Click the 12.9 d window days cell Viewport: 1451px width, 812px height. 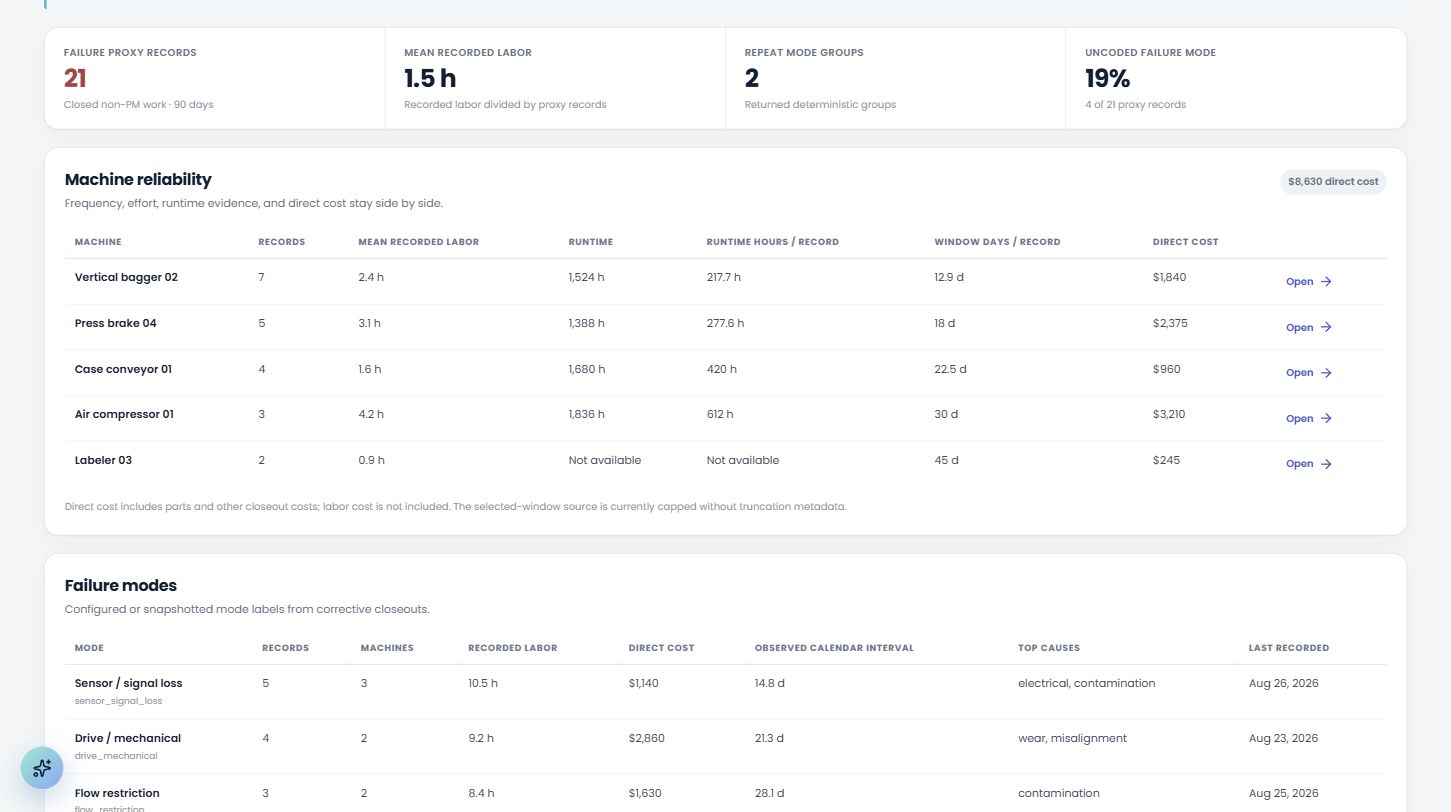point(950,277)
